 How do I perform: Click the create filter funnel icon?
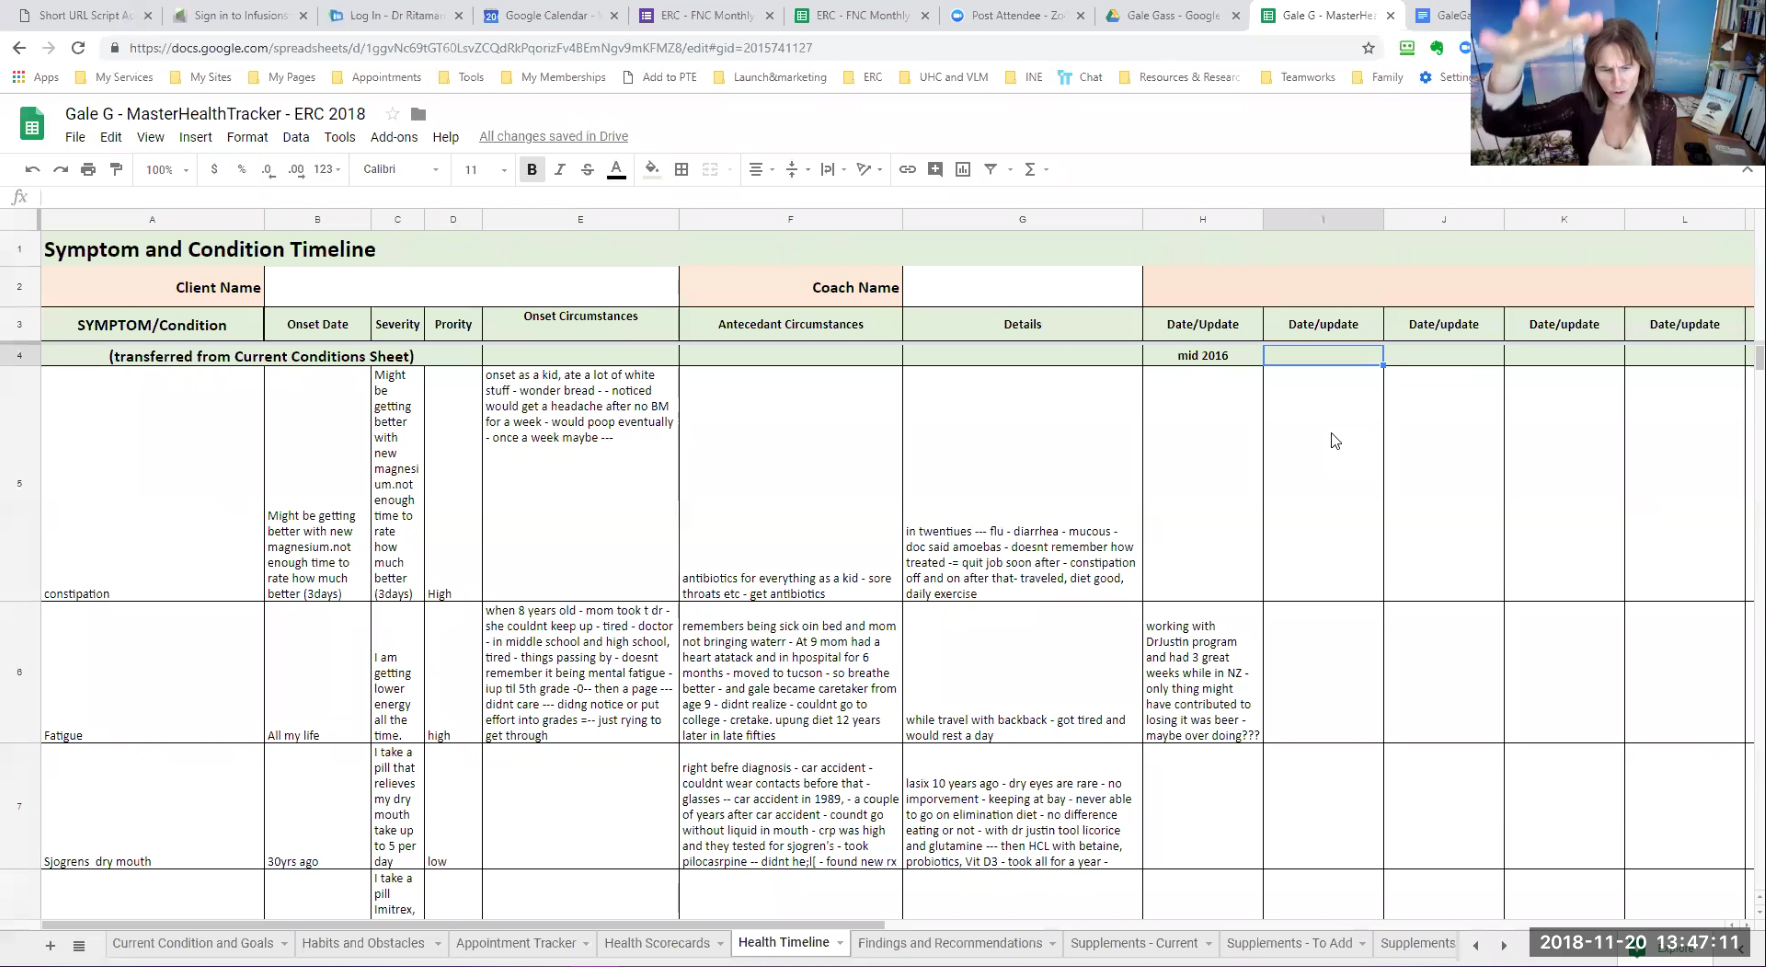click(x=990, y=170)
